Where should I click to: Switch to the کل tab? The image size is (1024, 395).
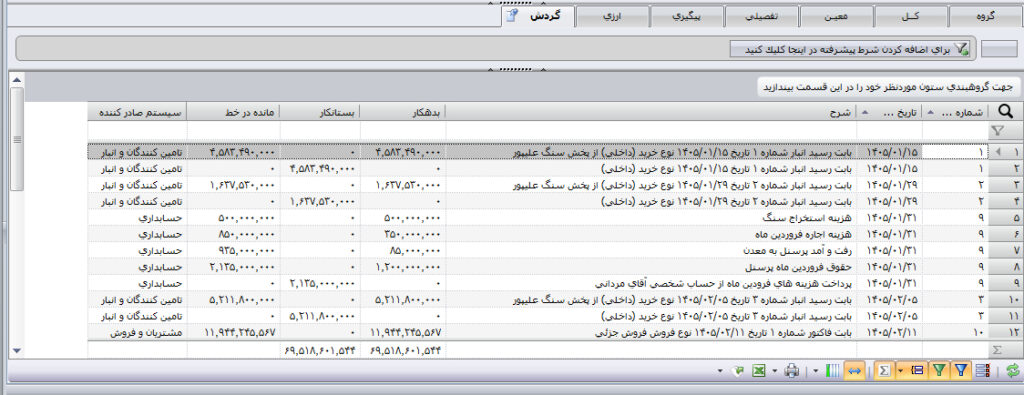[x=910, y=16]
